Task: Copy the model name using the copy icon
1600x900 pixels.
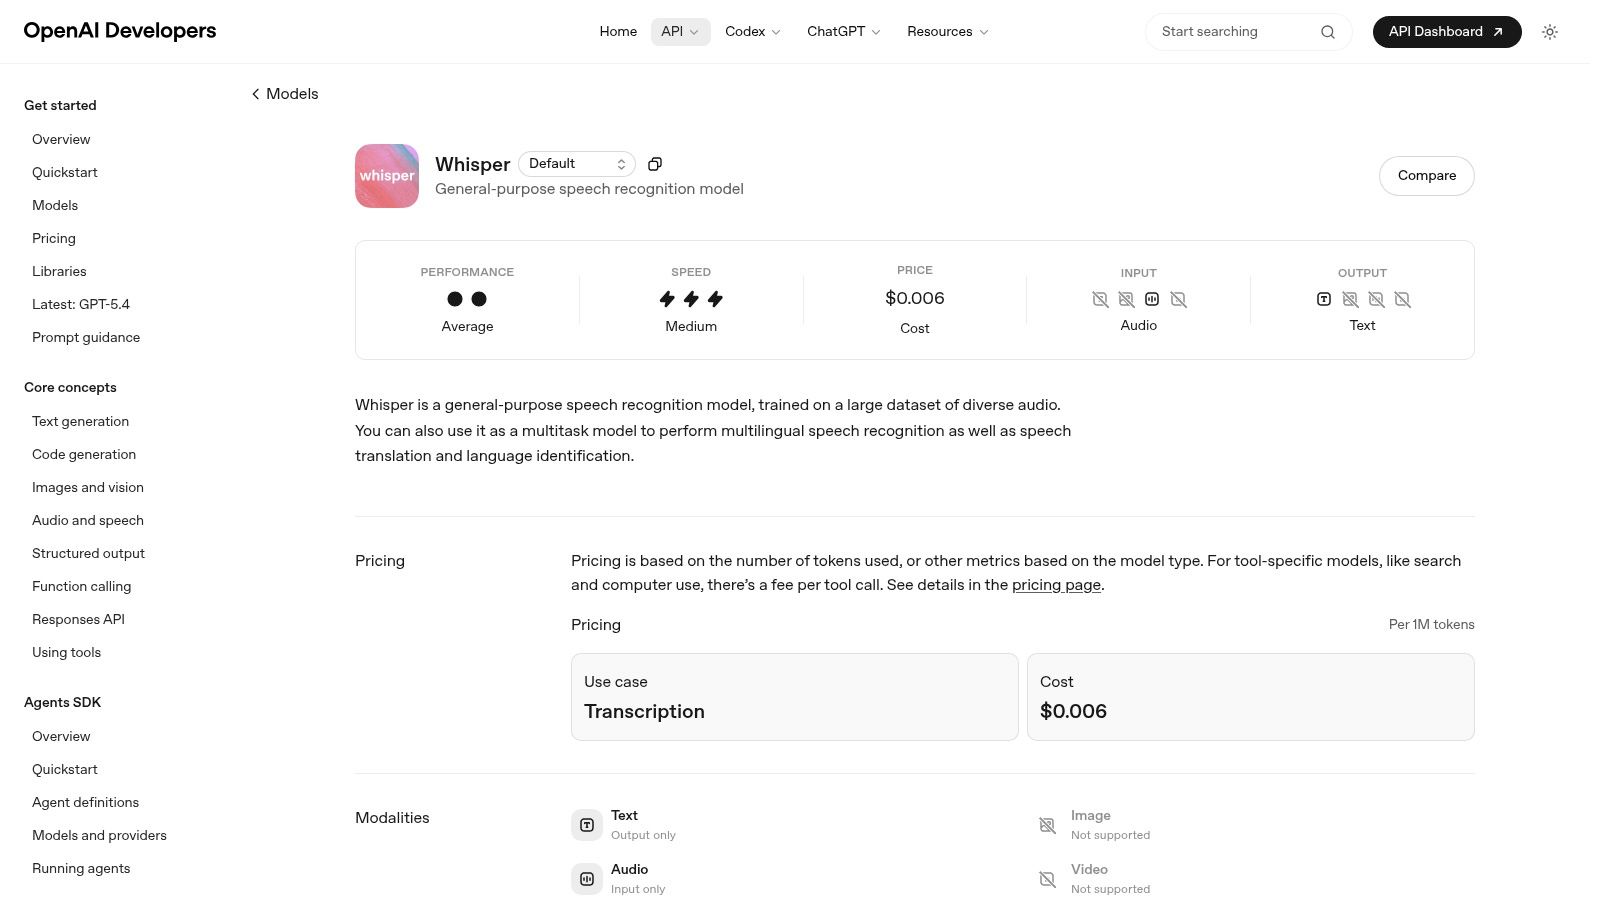Action: tap(655, 163)
